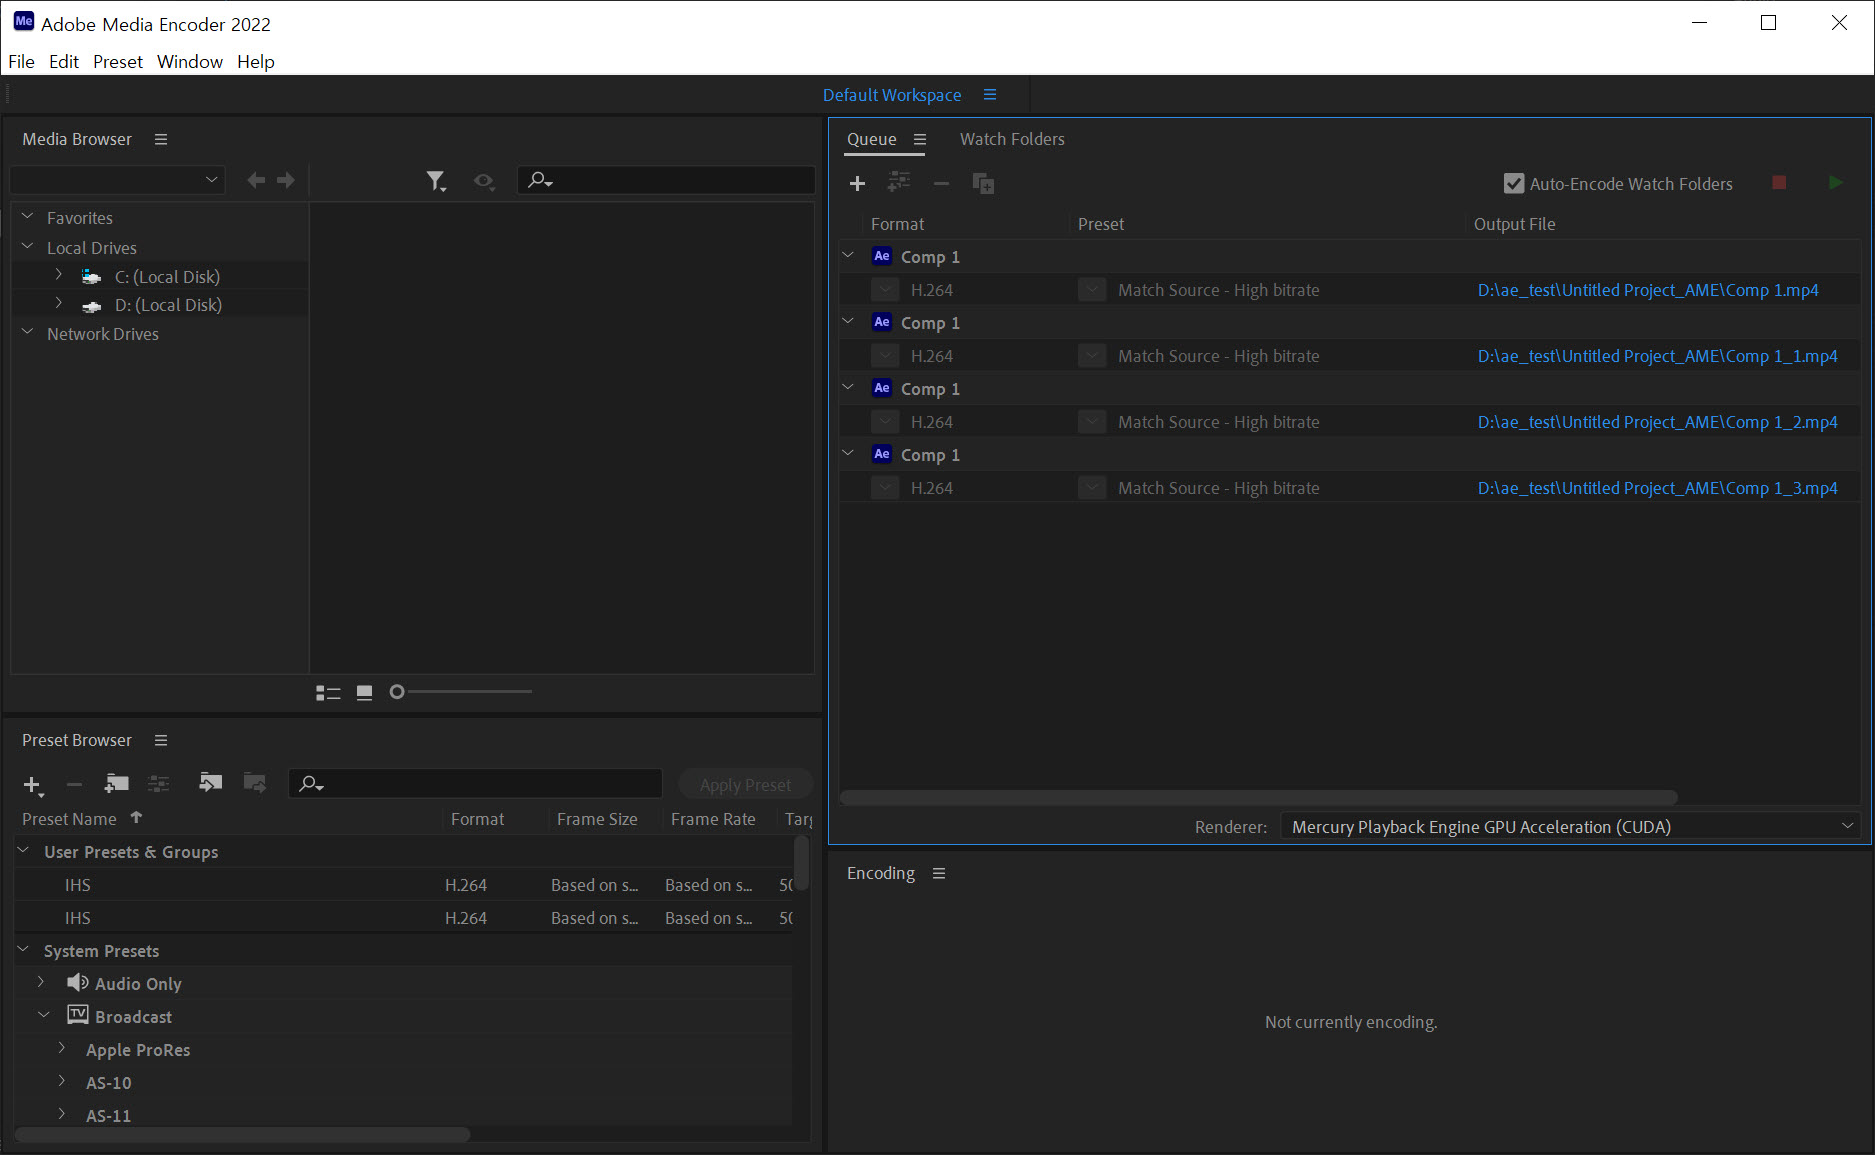Click the green Start Queue play button

pyautogui.click(x=1835, y=182)
